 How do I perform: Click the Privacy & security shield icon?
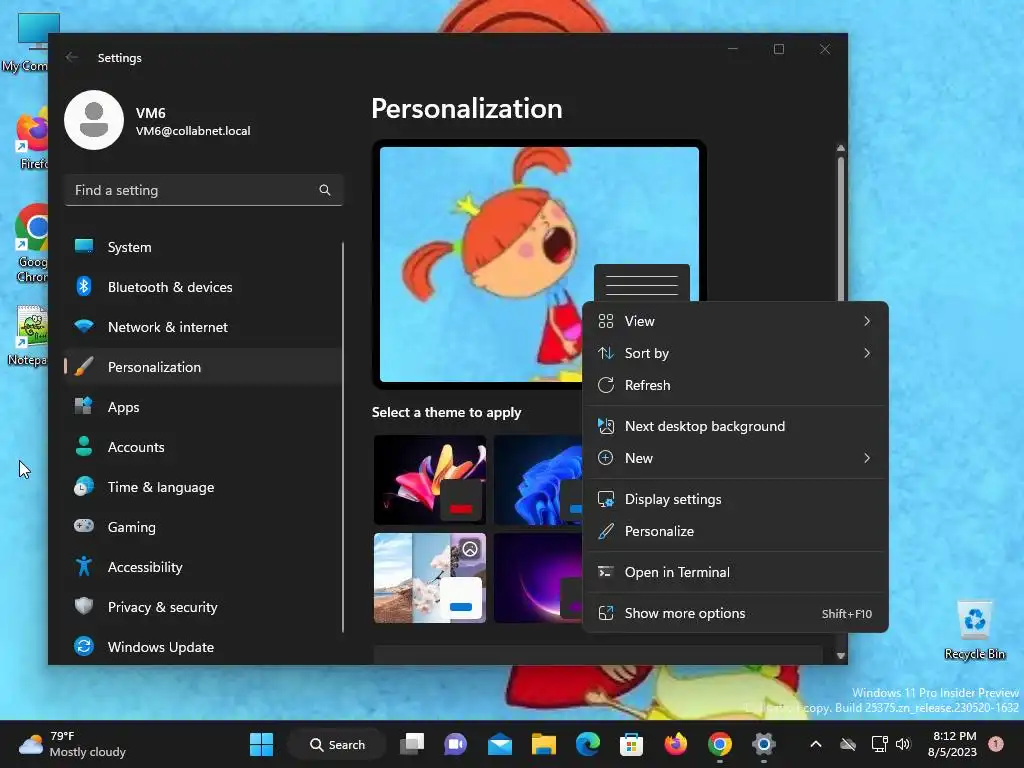(x=84, y=606)
